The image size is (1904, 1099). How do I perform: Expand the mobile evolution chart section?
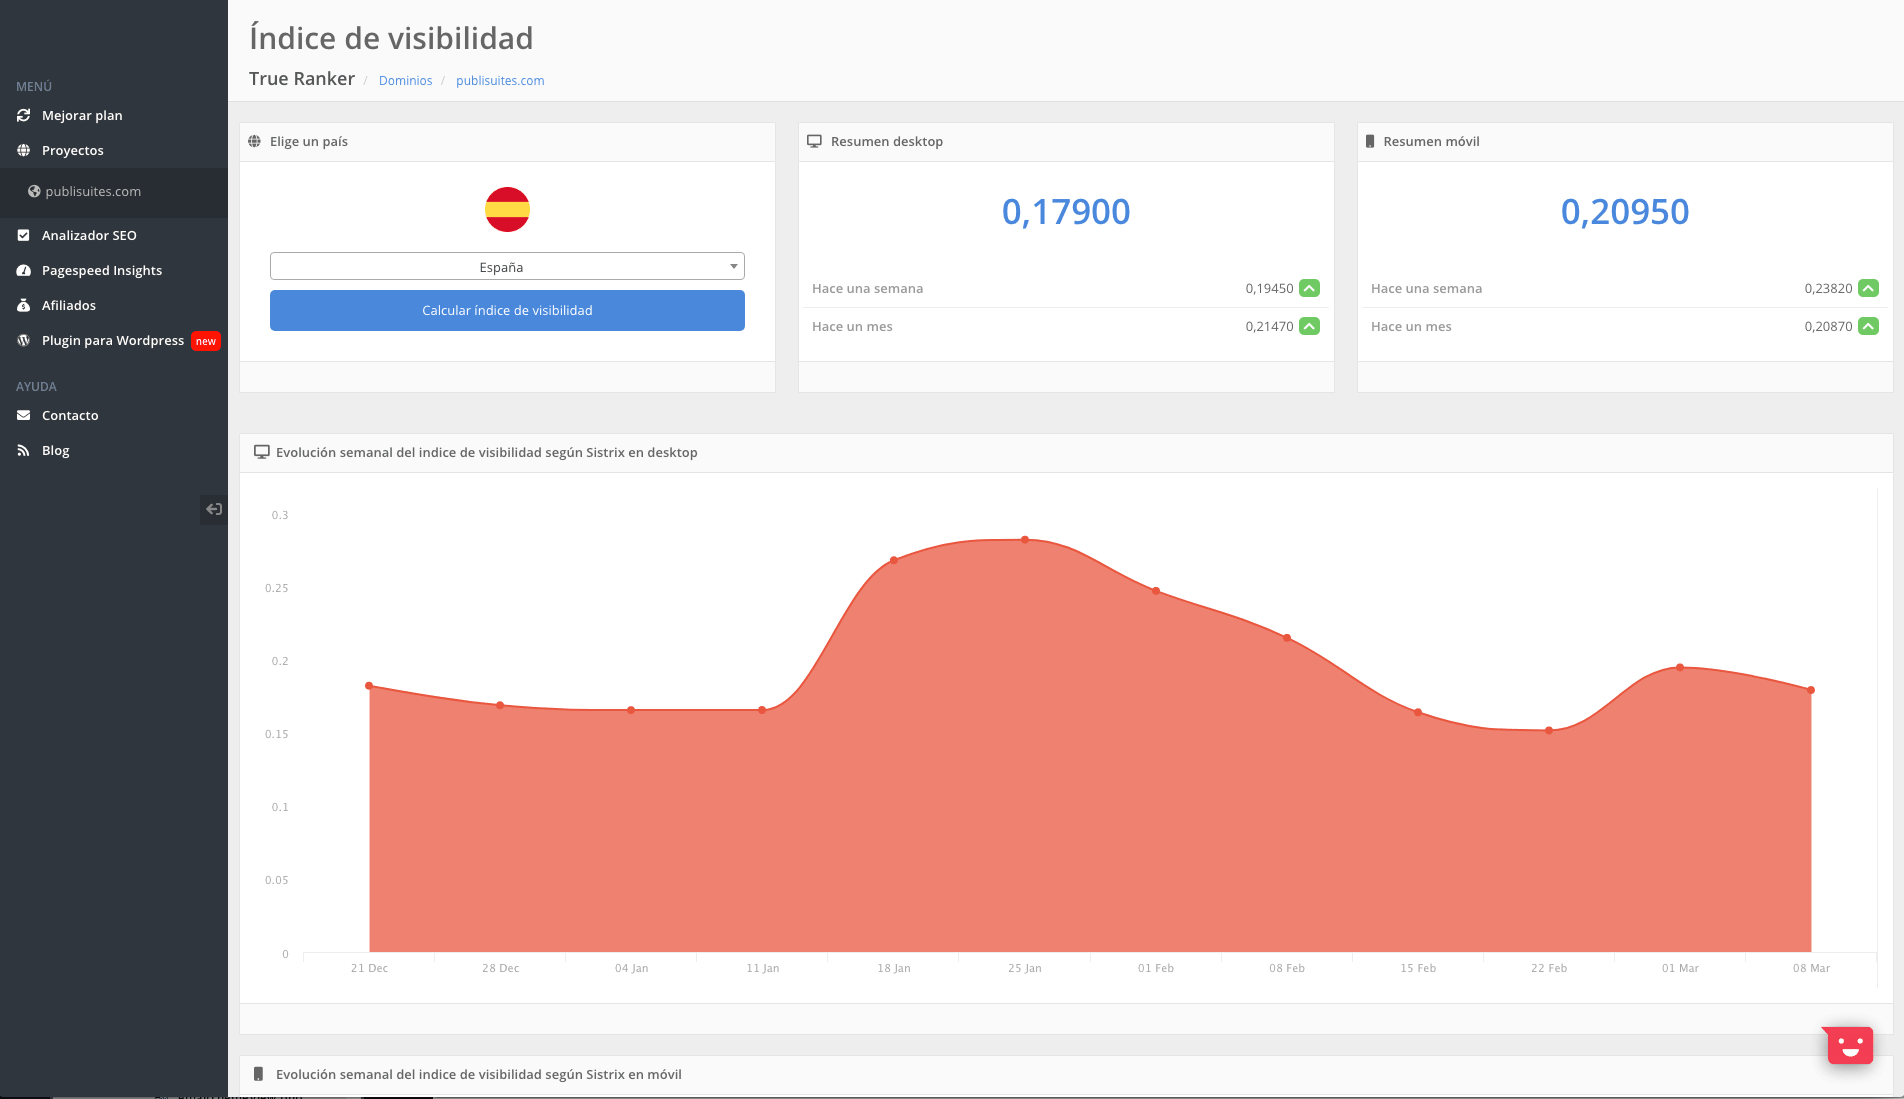pyautogui.click(x=478, y=1074)
